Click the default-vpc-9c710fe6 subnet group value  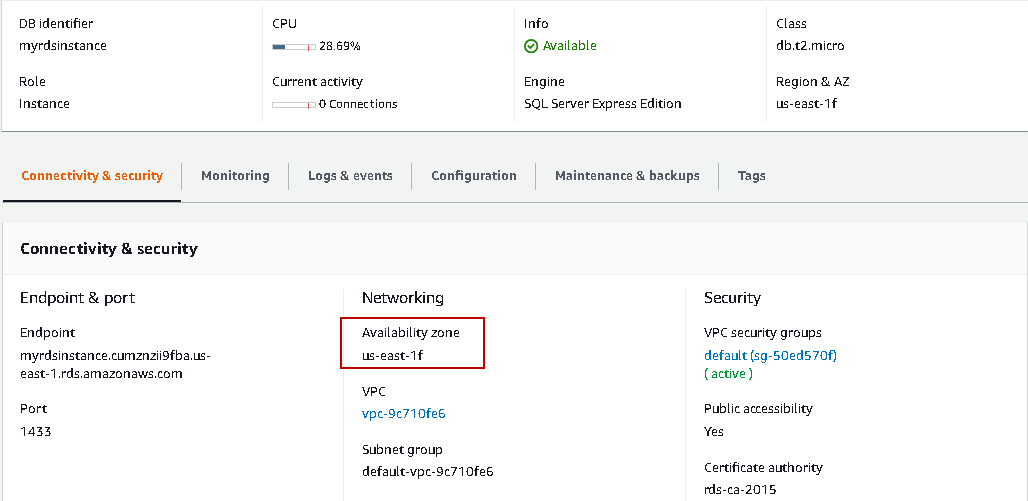(x=427, y=471)
